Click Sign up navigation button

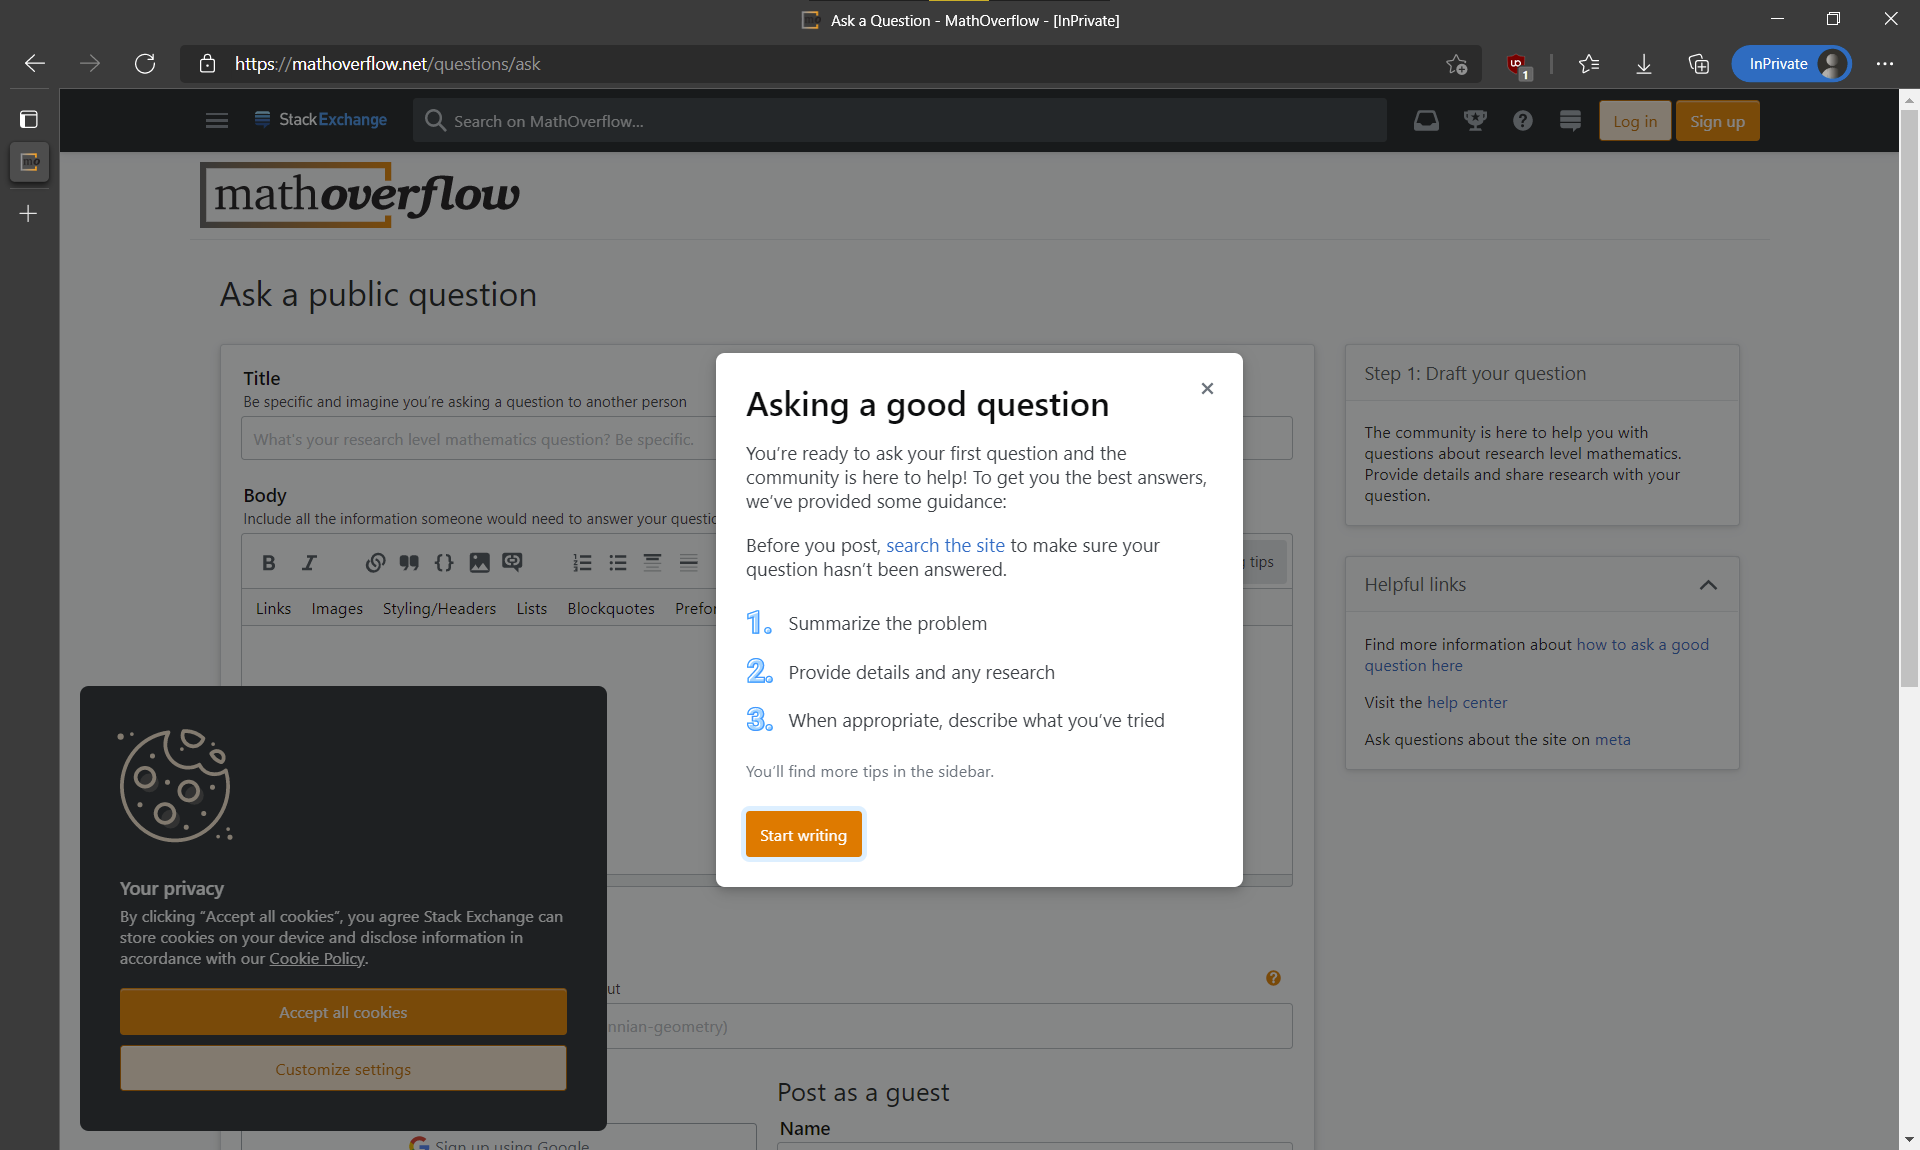[x=1716, y=120]
